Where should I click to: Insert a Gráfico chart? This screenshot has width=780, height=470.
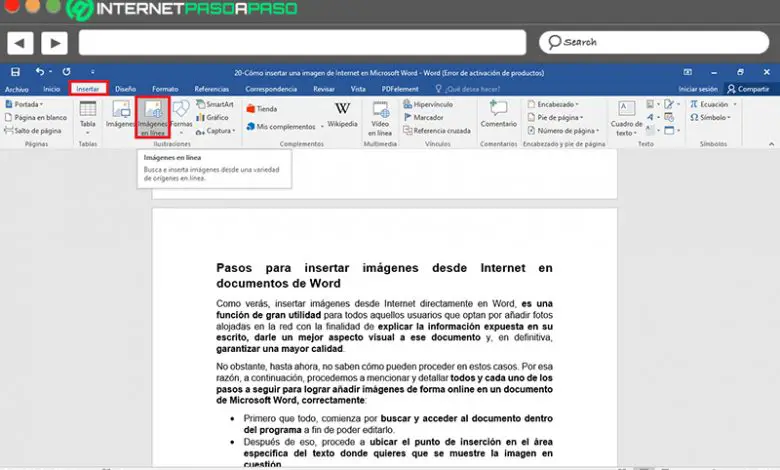click(x=212, y=117)
